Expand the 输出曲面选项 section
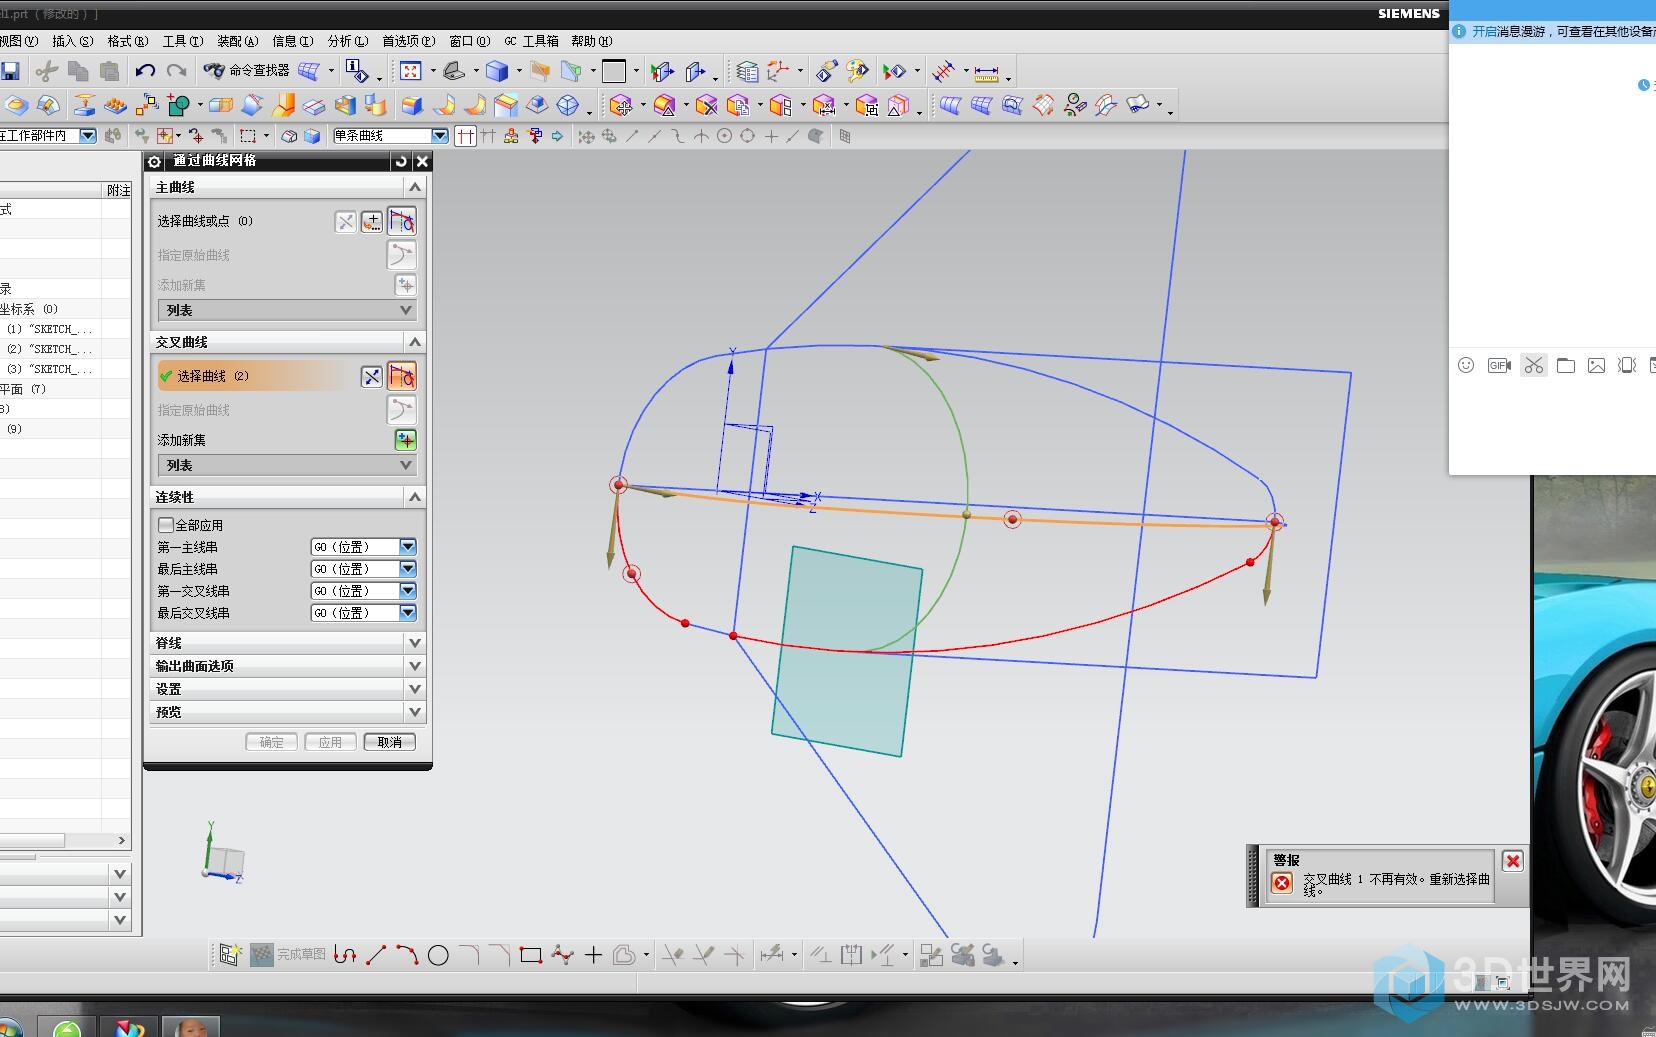The height and width of the screenshot is (1037, 1656). pos(415,666)
